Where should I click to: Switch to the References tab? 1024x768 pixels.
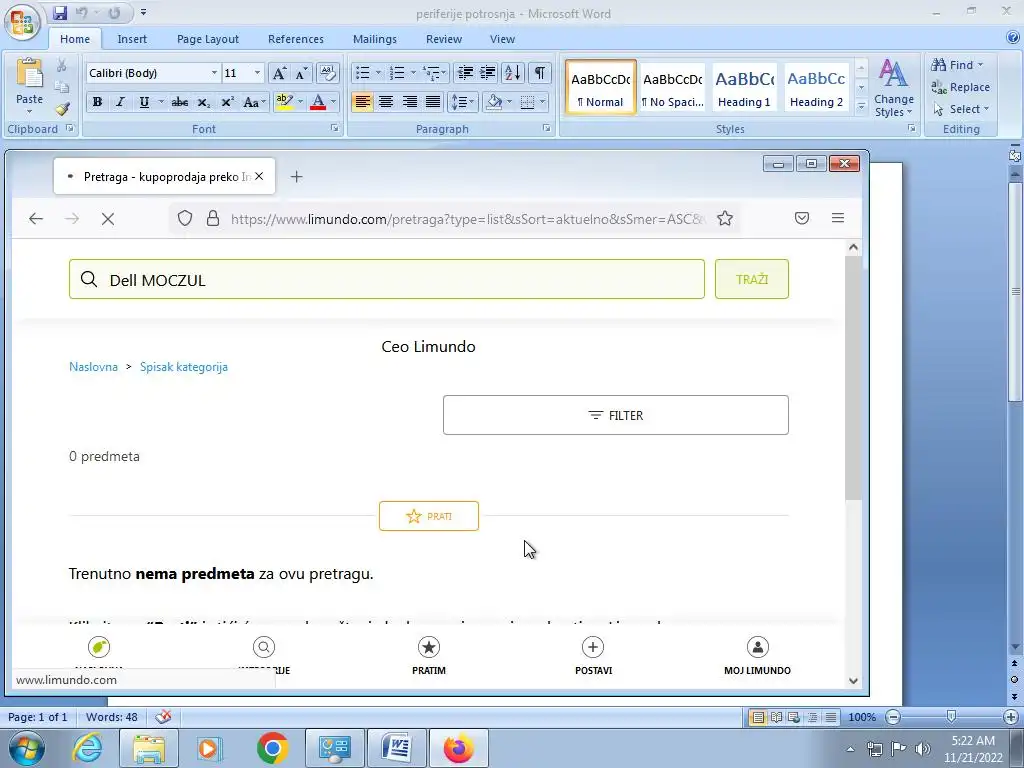click(295, 39)
